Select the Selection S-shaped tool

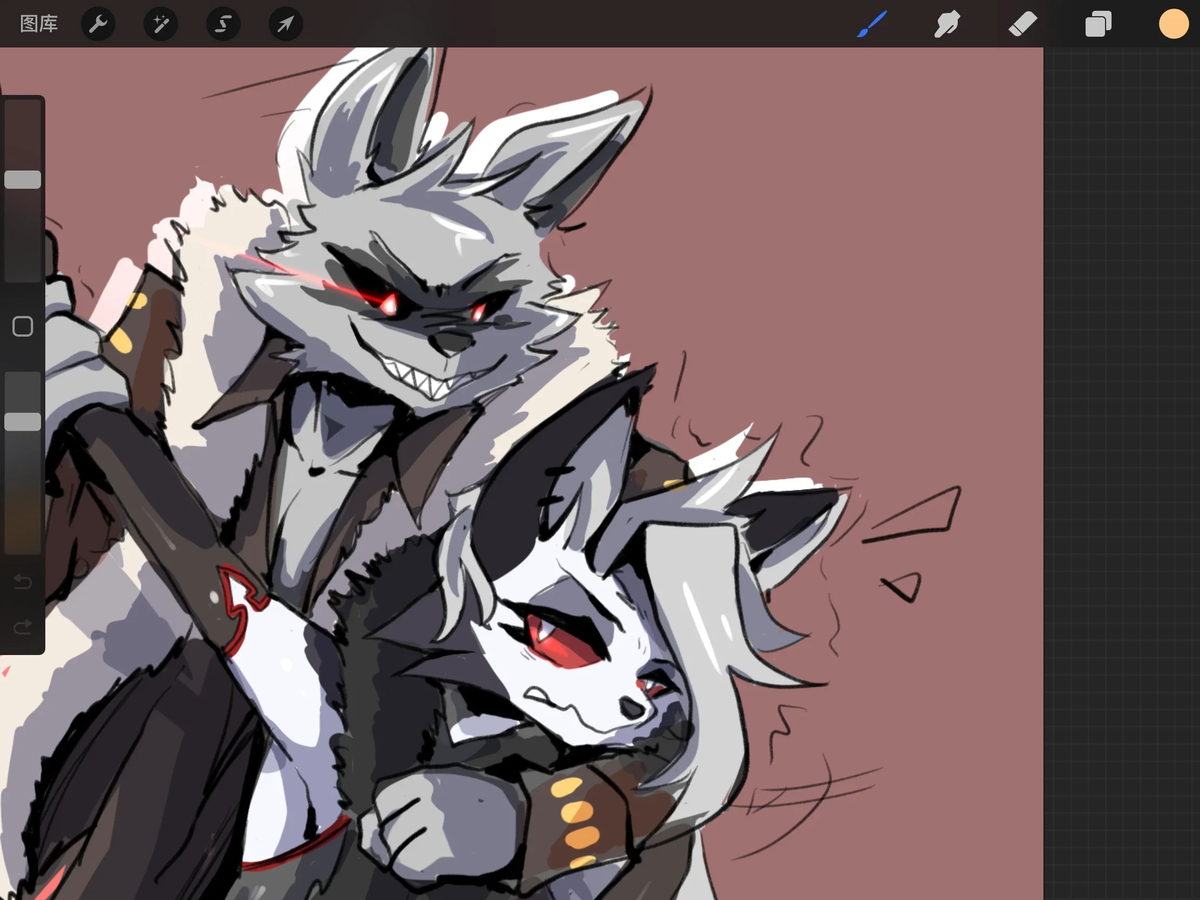click(x=223, y=24)
